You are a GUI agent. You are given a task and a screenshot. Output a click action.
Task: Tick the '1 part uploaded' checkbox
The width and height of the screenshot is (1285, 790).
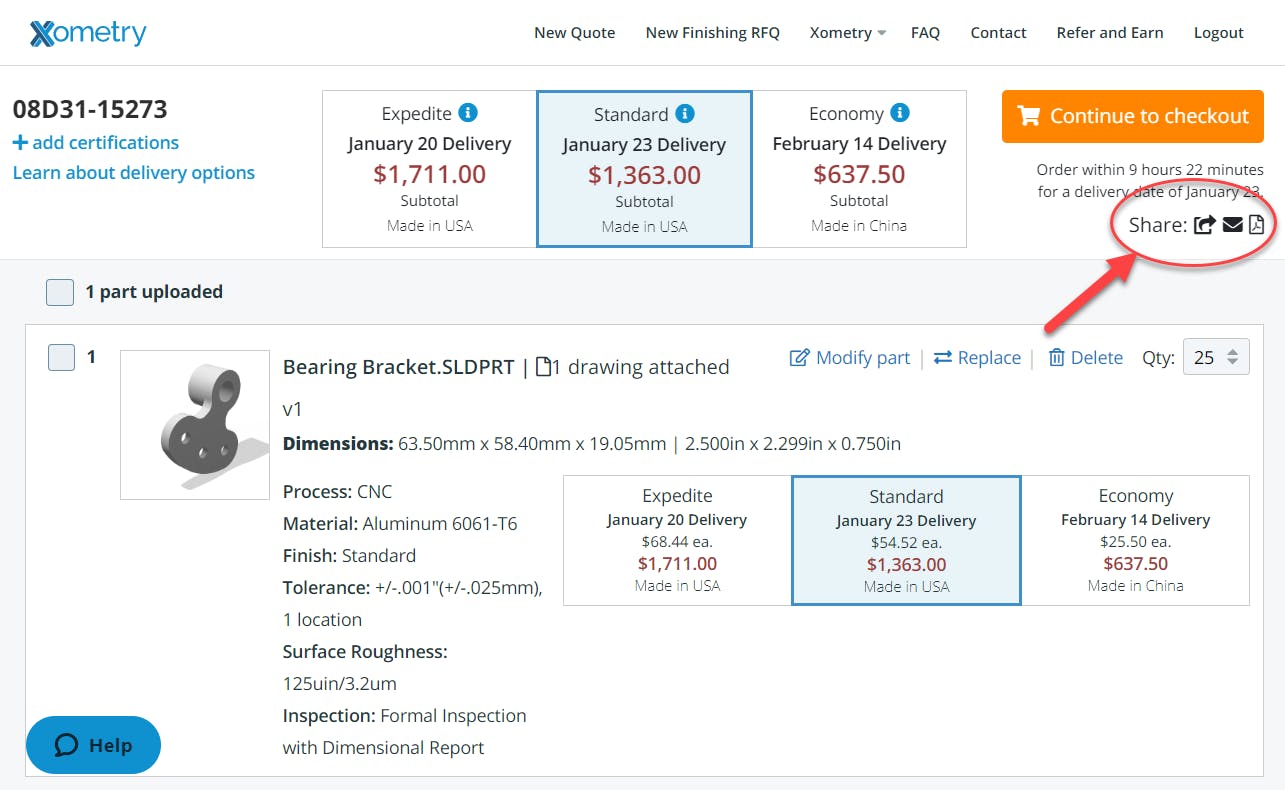(60, 292)
